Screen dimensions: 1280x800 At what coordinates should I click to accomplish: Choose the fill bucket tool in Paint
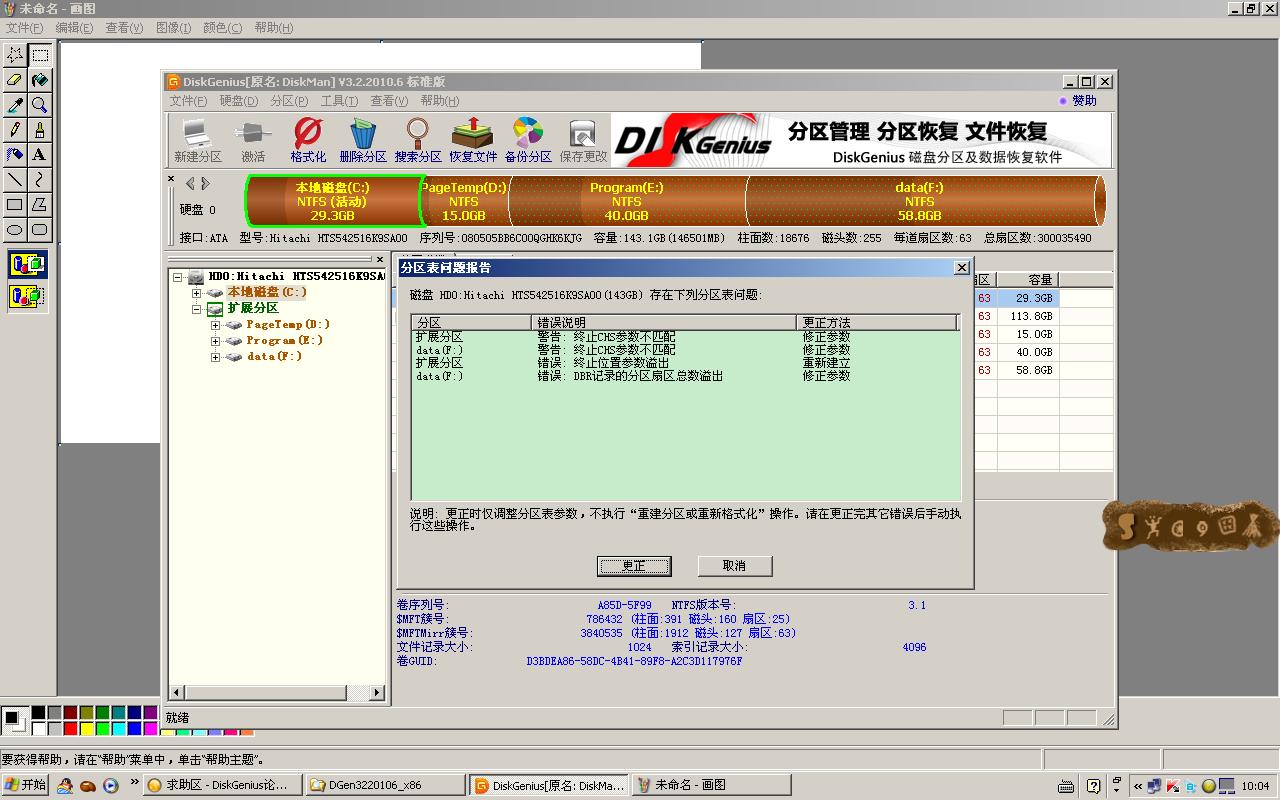click(x=40, y=80)
